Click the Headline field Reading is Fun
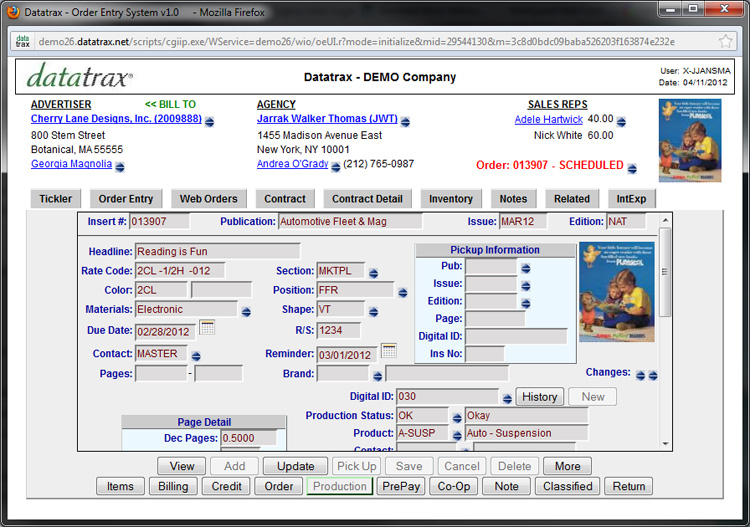 pos(218,252)
